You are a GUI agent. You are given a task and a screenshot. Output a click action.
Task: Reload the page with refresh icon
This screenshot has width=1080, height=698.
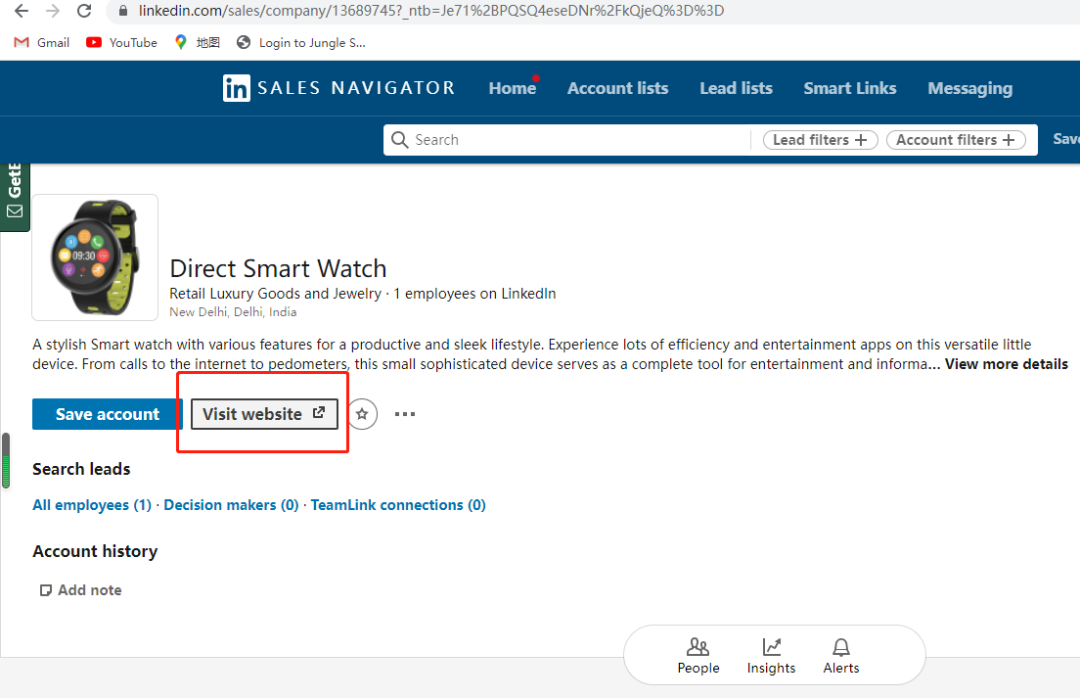coord(84,11)
